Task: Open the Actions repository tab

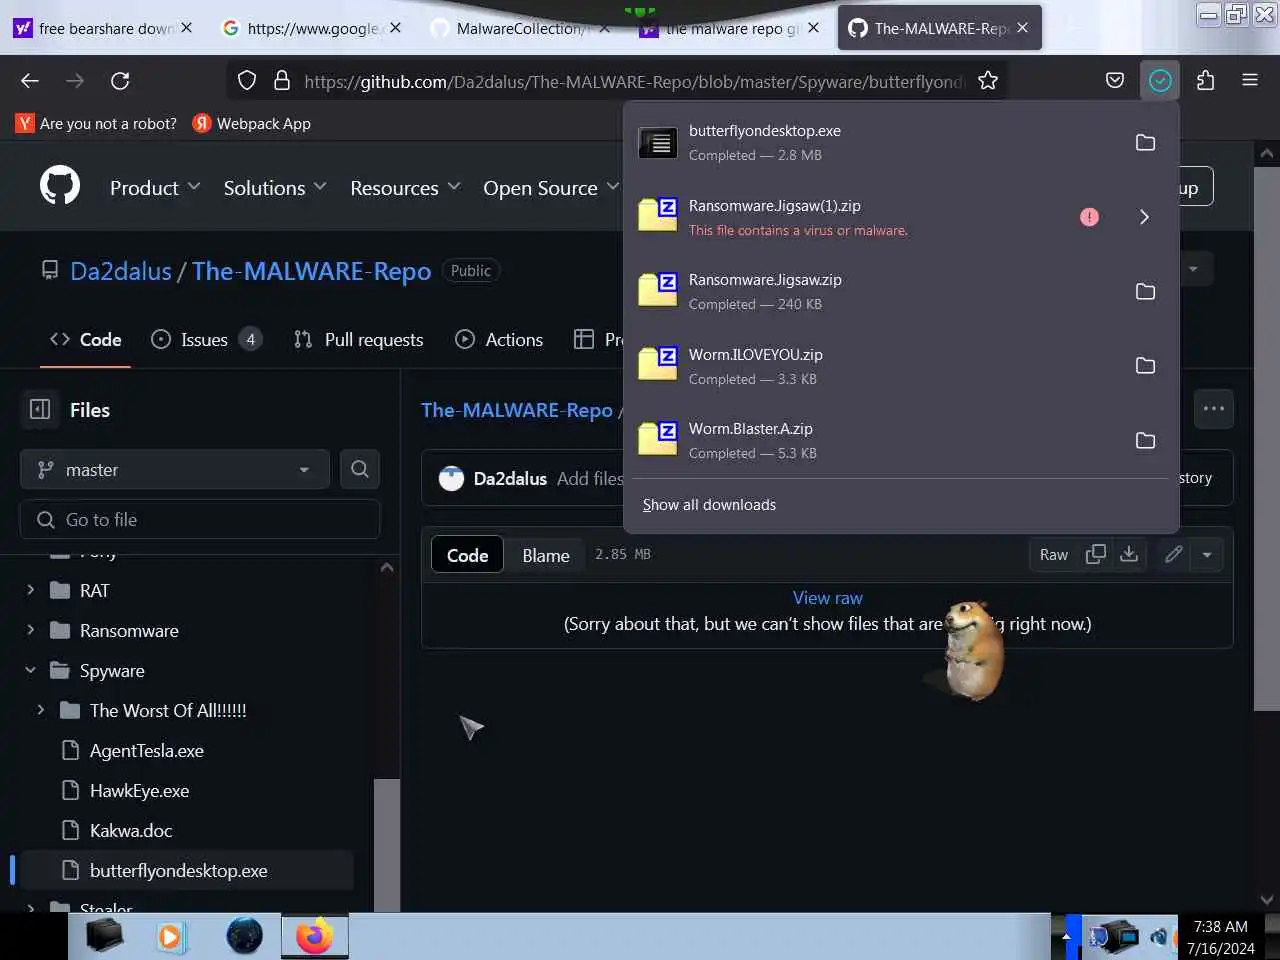Action: [x=499, y=340]
